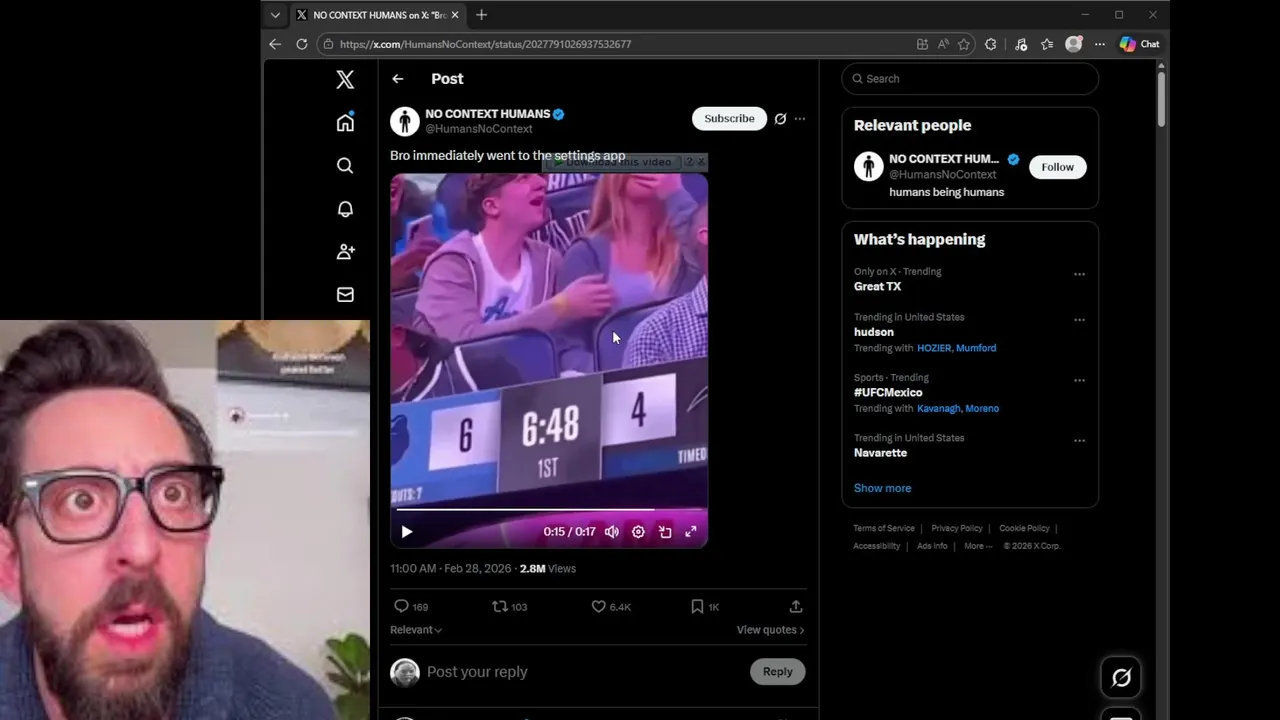
Task: Open the Great TX trending topic
Action: point(877,286)
